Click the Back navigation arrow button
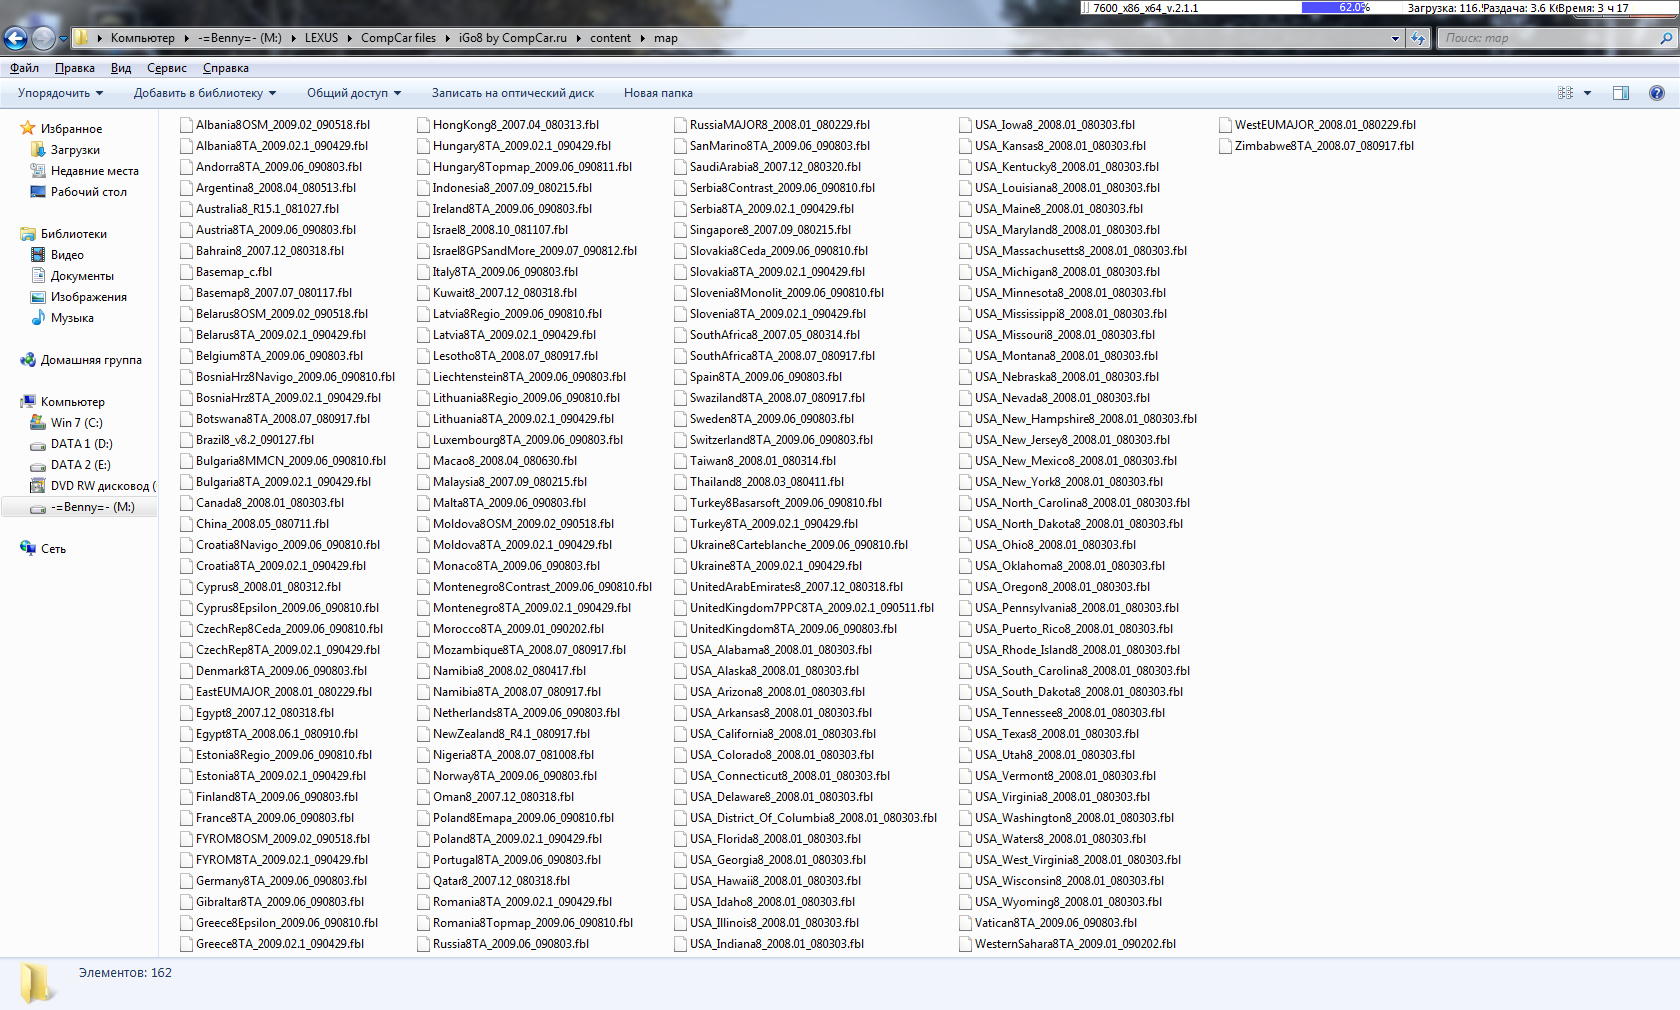 pyautogui.click(x=16, y=38)
